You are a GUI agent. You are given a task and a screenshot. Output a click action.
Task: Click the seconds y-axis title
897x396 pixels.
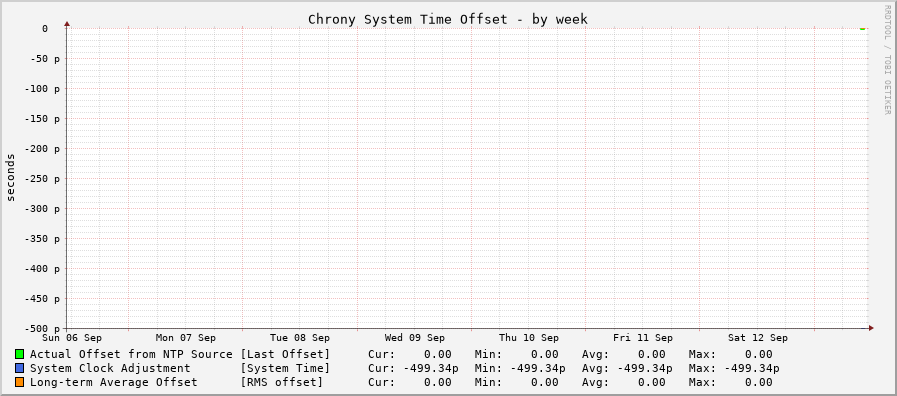10,177
